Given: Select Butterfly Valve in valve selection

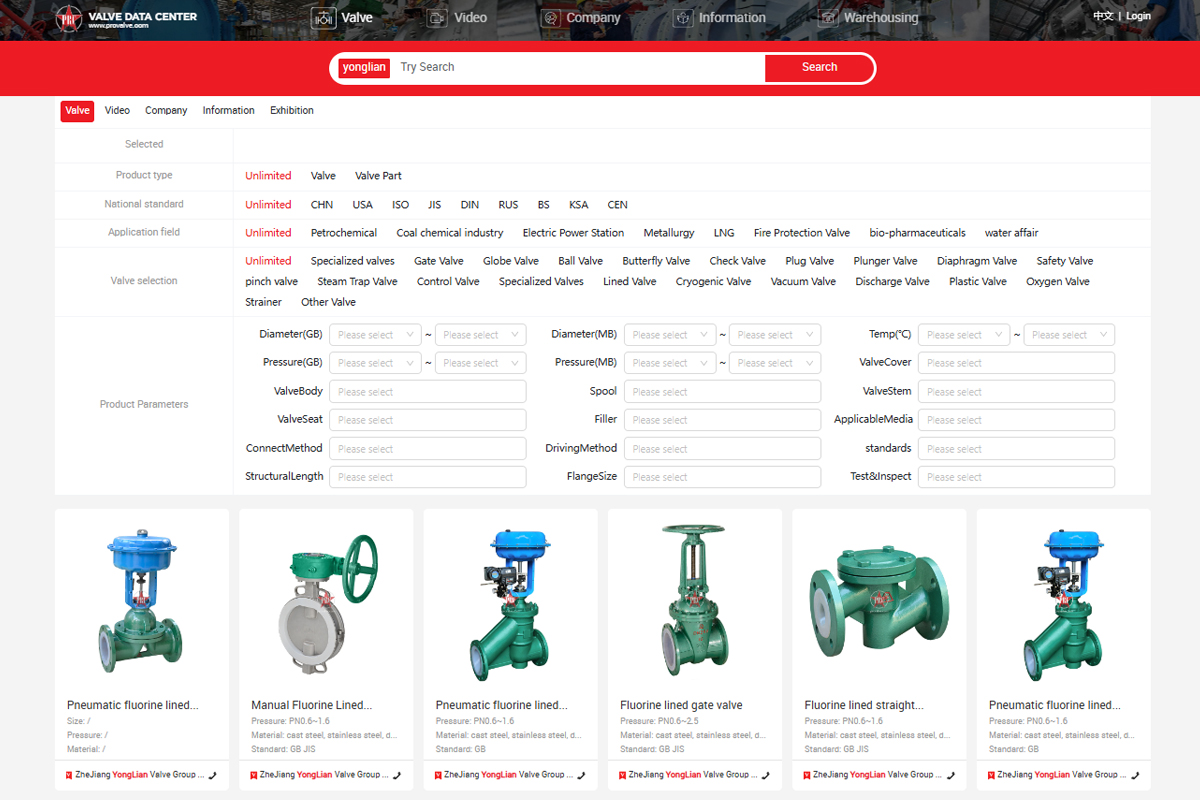Looking at the screenshot, I should tap(656, 261).
